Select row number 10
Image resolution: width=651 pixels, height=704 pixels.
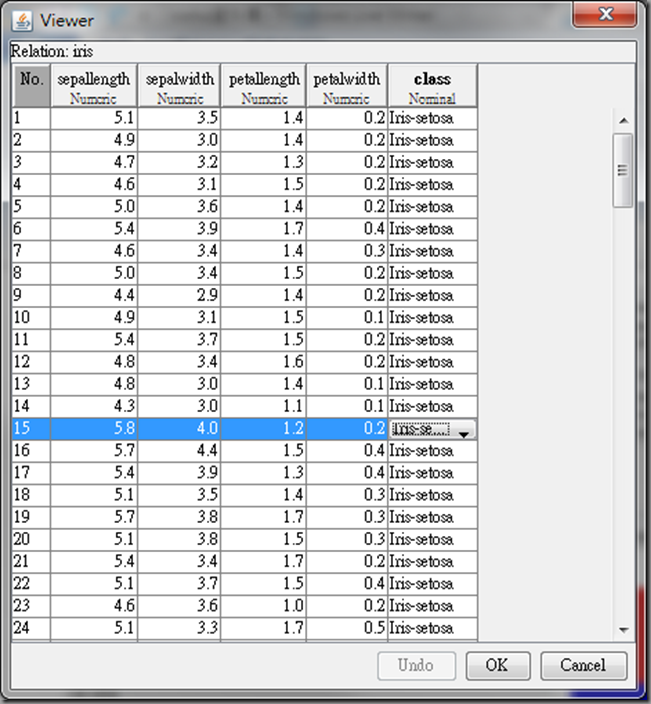pos(31,317)
